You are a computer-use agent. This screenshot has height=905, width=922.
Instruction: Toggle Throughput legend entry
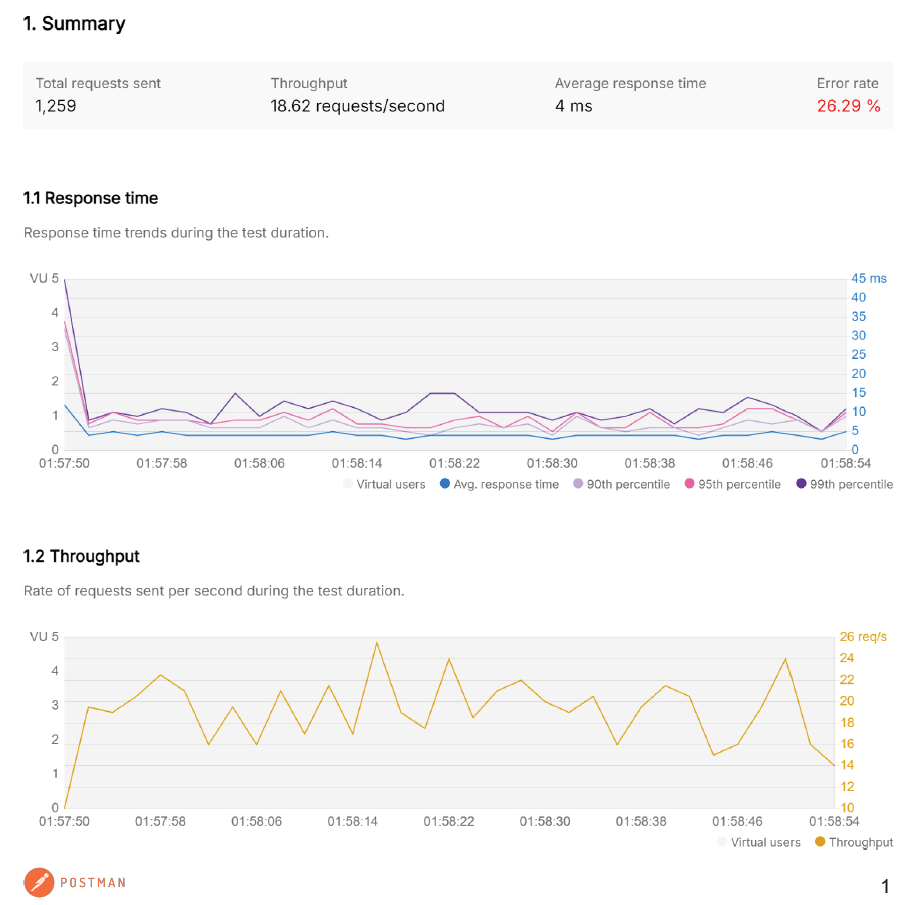pyautogui.click(x=854, y=842)
